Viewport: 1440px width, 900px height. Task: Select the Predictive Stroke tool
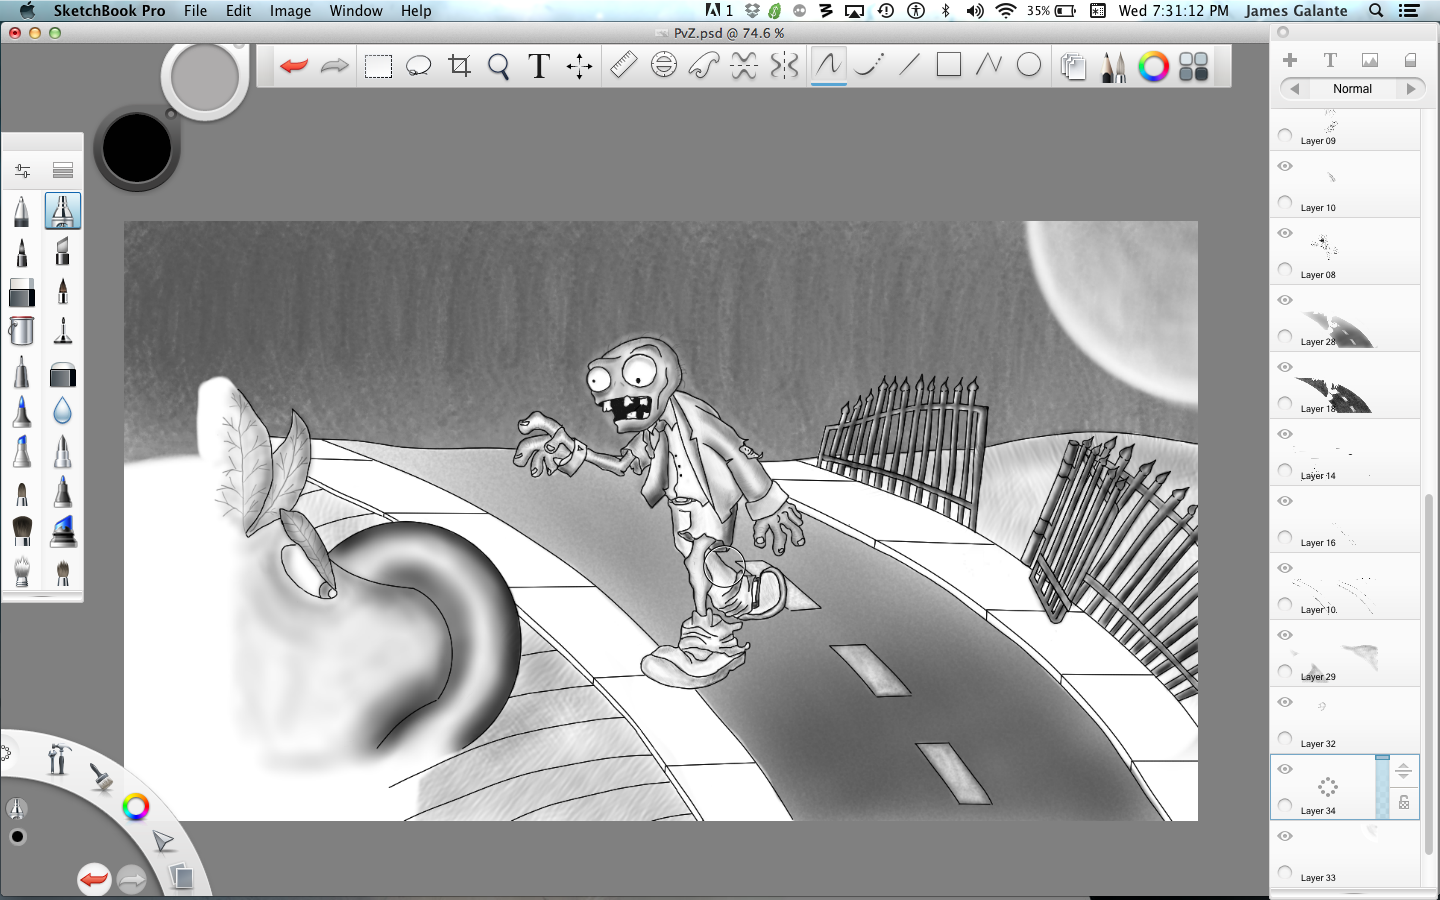869,66
